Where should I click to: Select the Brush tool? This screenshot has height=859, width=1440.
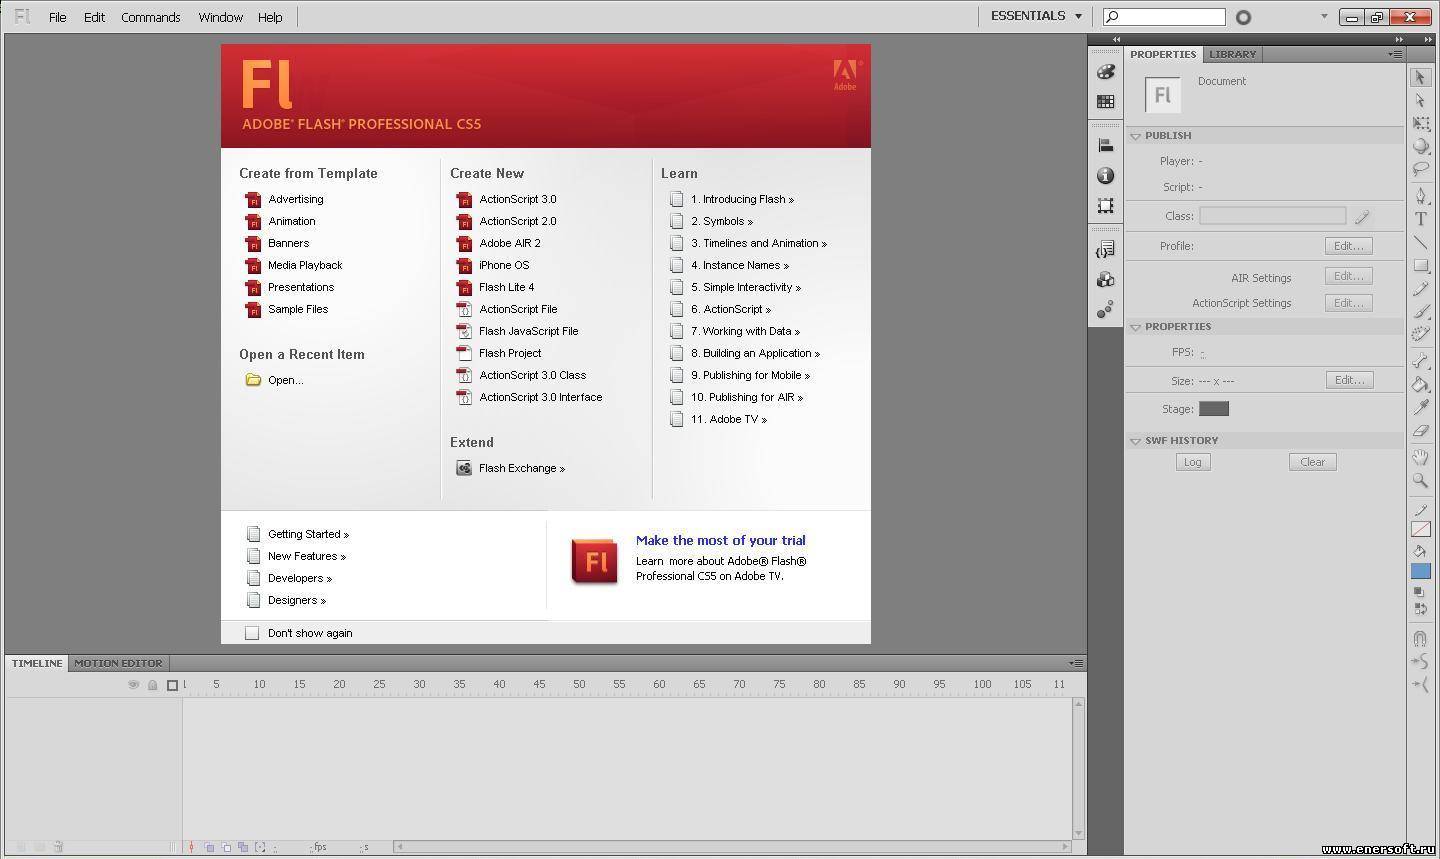click(1420, 311)
